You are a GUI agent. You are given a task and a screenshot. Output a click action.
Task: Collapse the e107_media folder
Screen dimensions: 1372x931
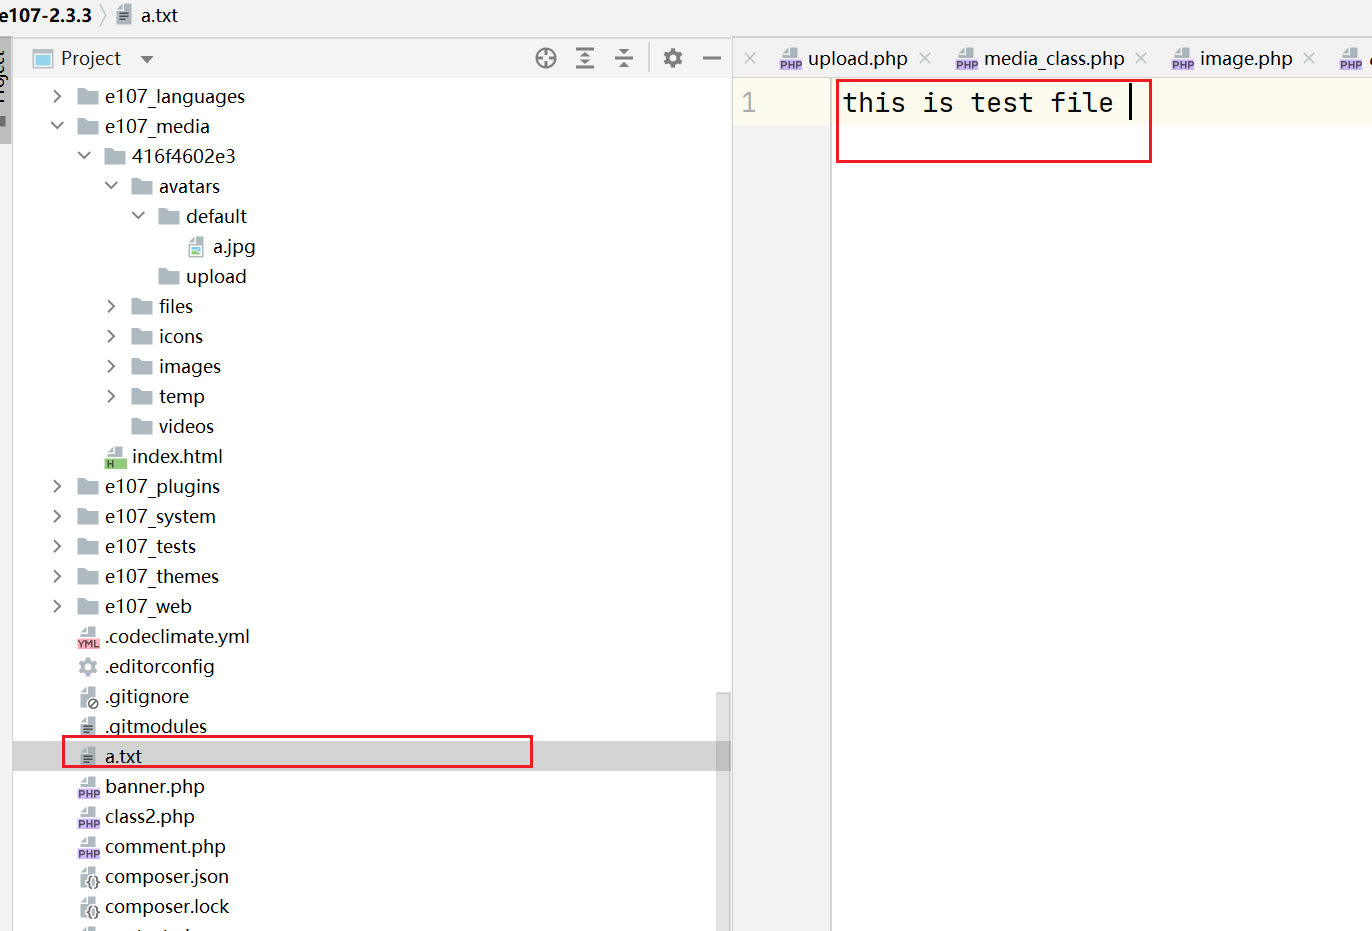tap(57, 126)
